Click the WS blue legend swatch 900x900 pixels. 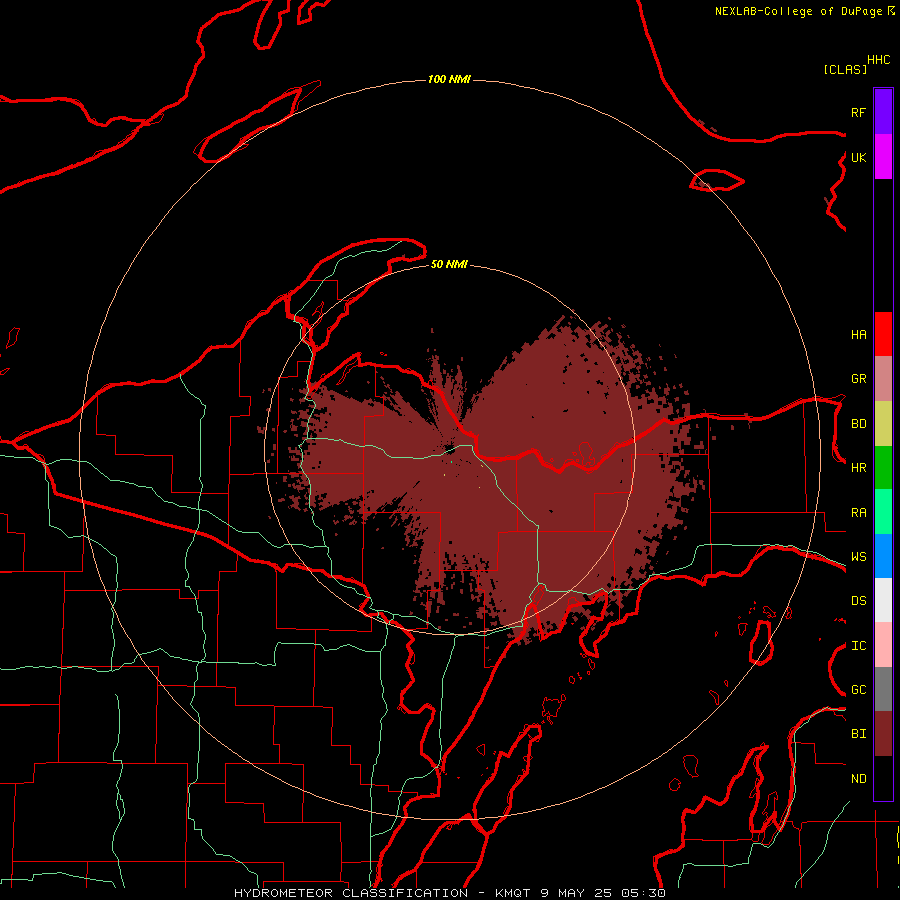tap(883, 556)
